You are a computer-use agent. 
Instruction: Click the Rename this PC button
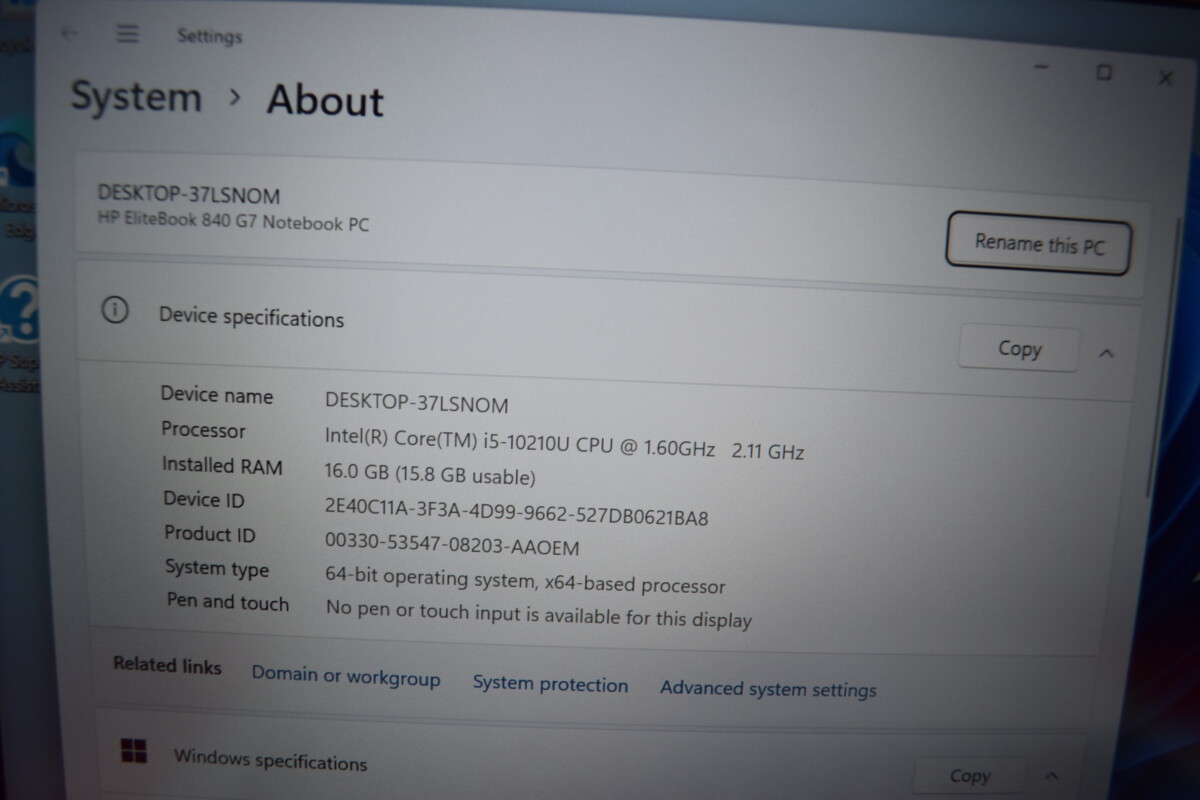(1038, 243)
